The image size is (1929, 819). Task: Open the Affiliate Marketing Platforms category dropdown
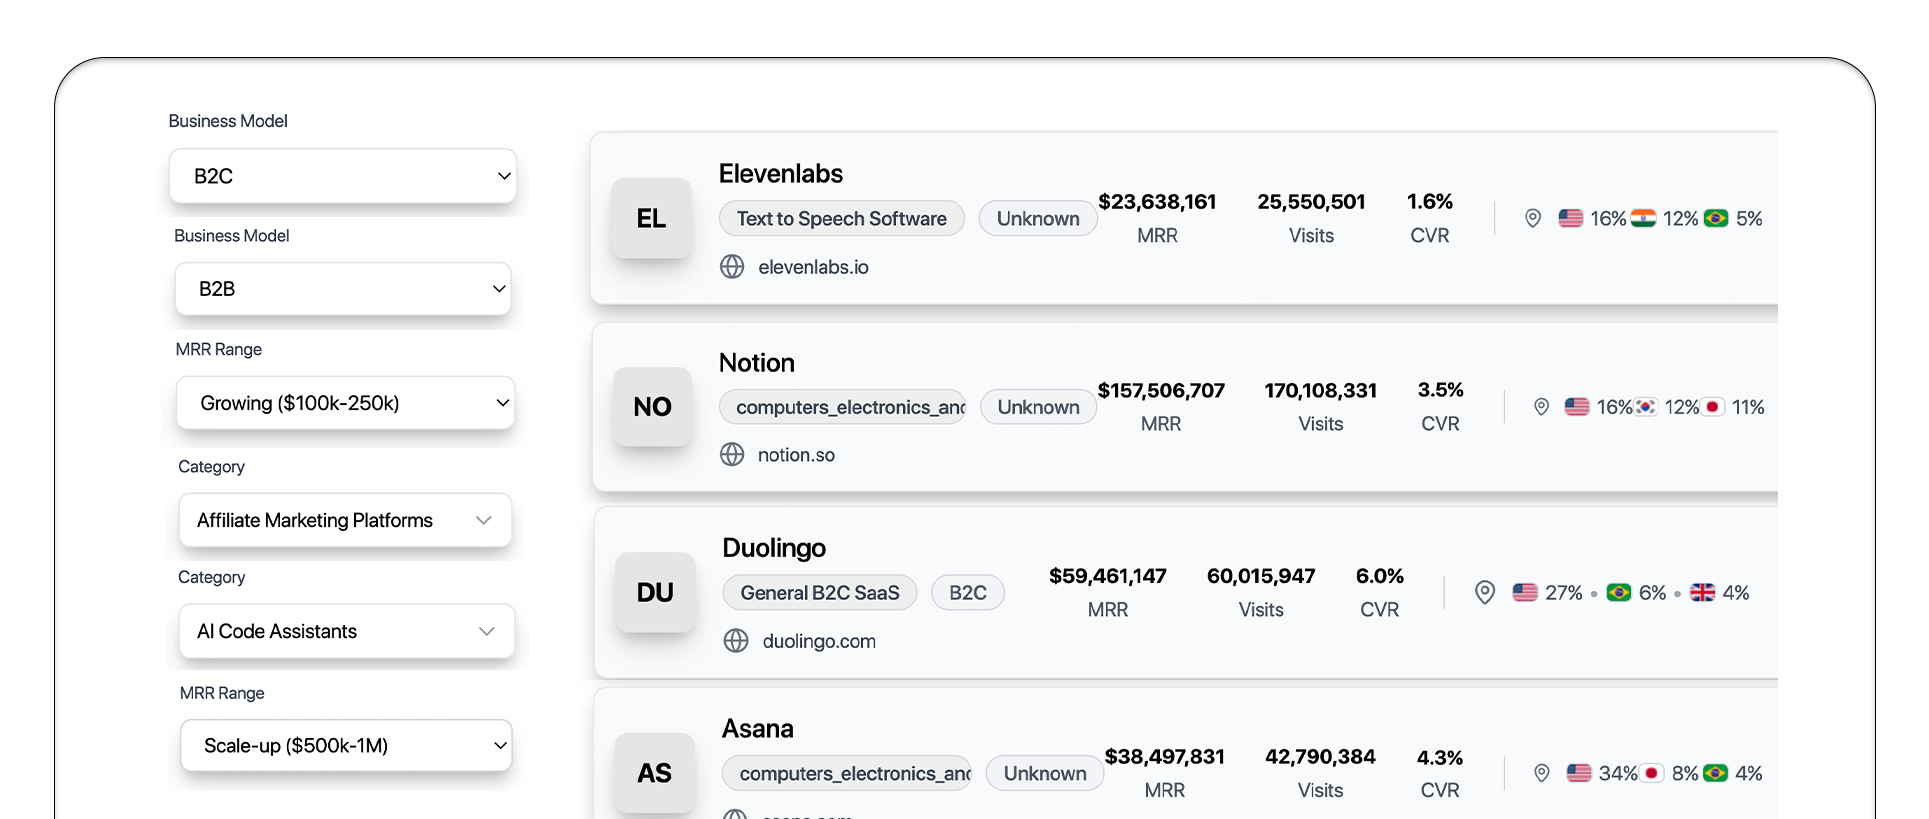(345, 520)
